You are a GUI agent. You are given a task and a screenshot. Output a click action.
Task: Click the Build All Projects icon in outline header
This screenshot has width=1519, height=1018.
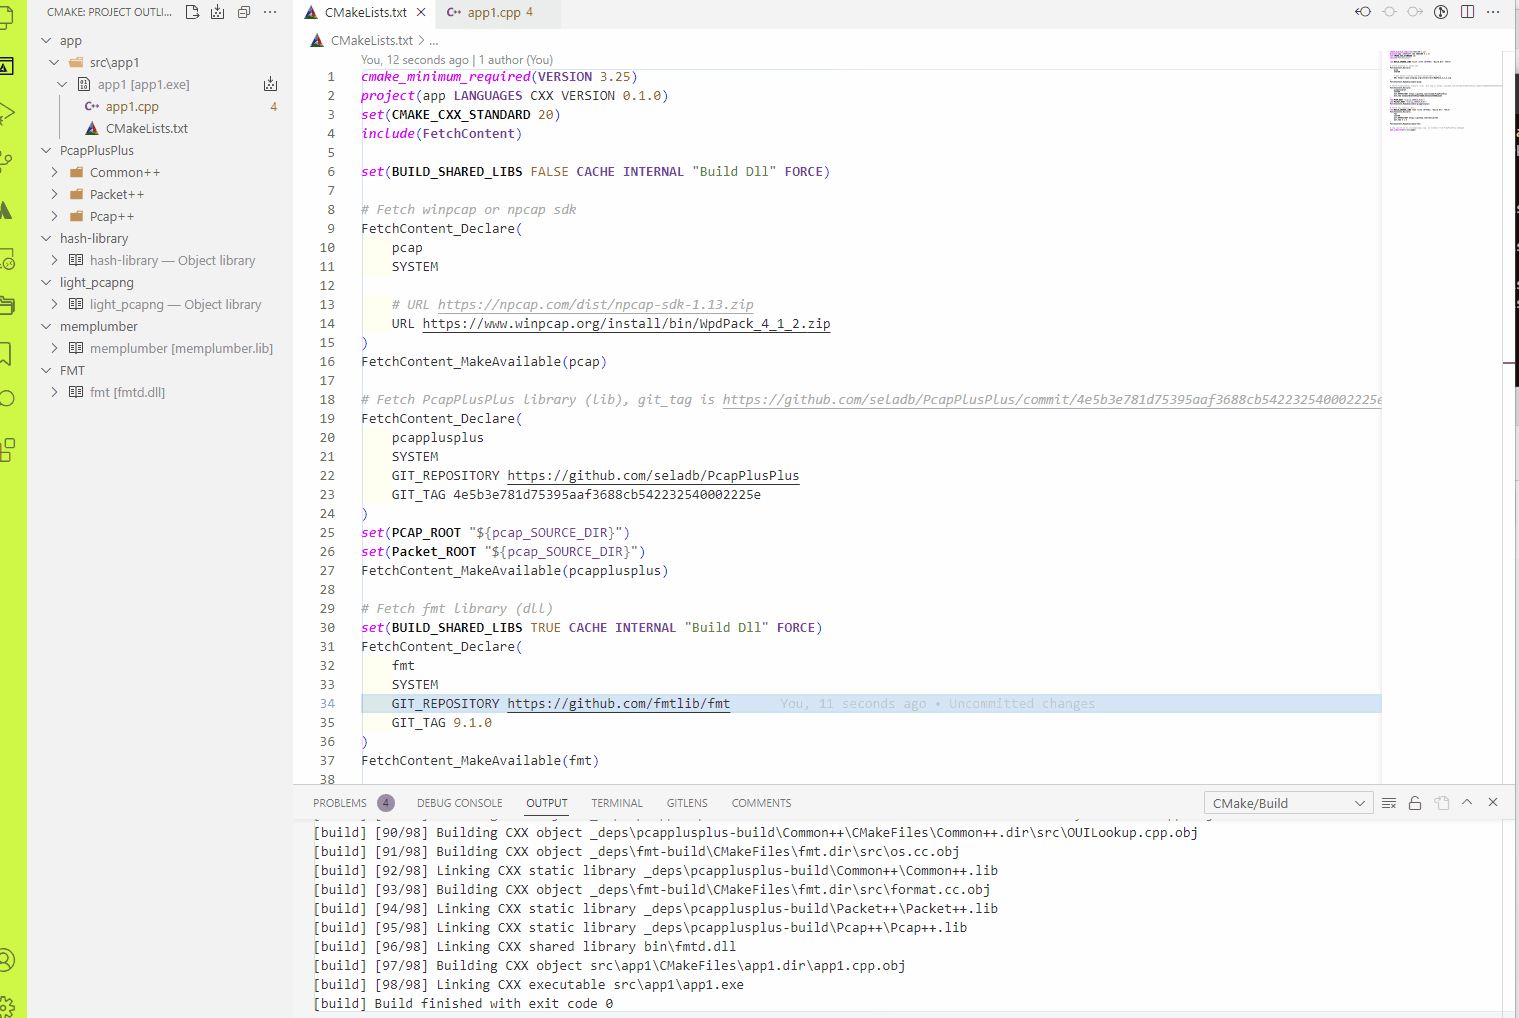coord(218,12)
